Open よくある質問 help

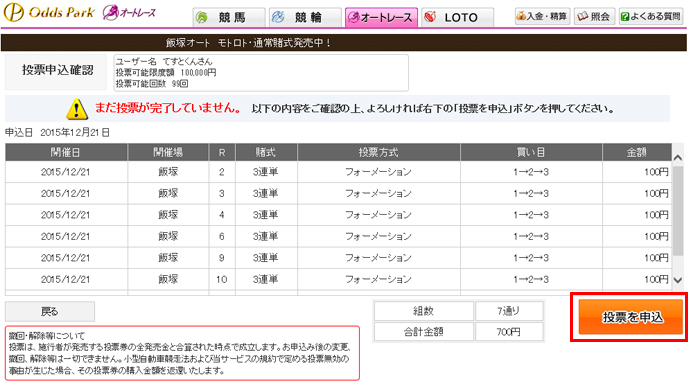point(651,16)
